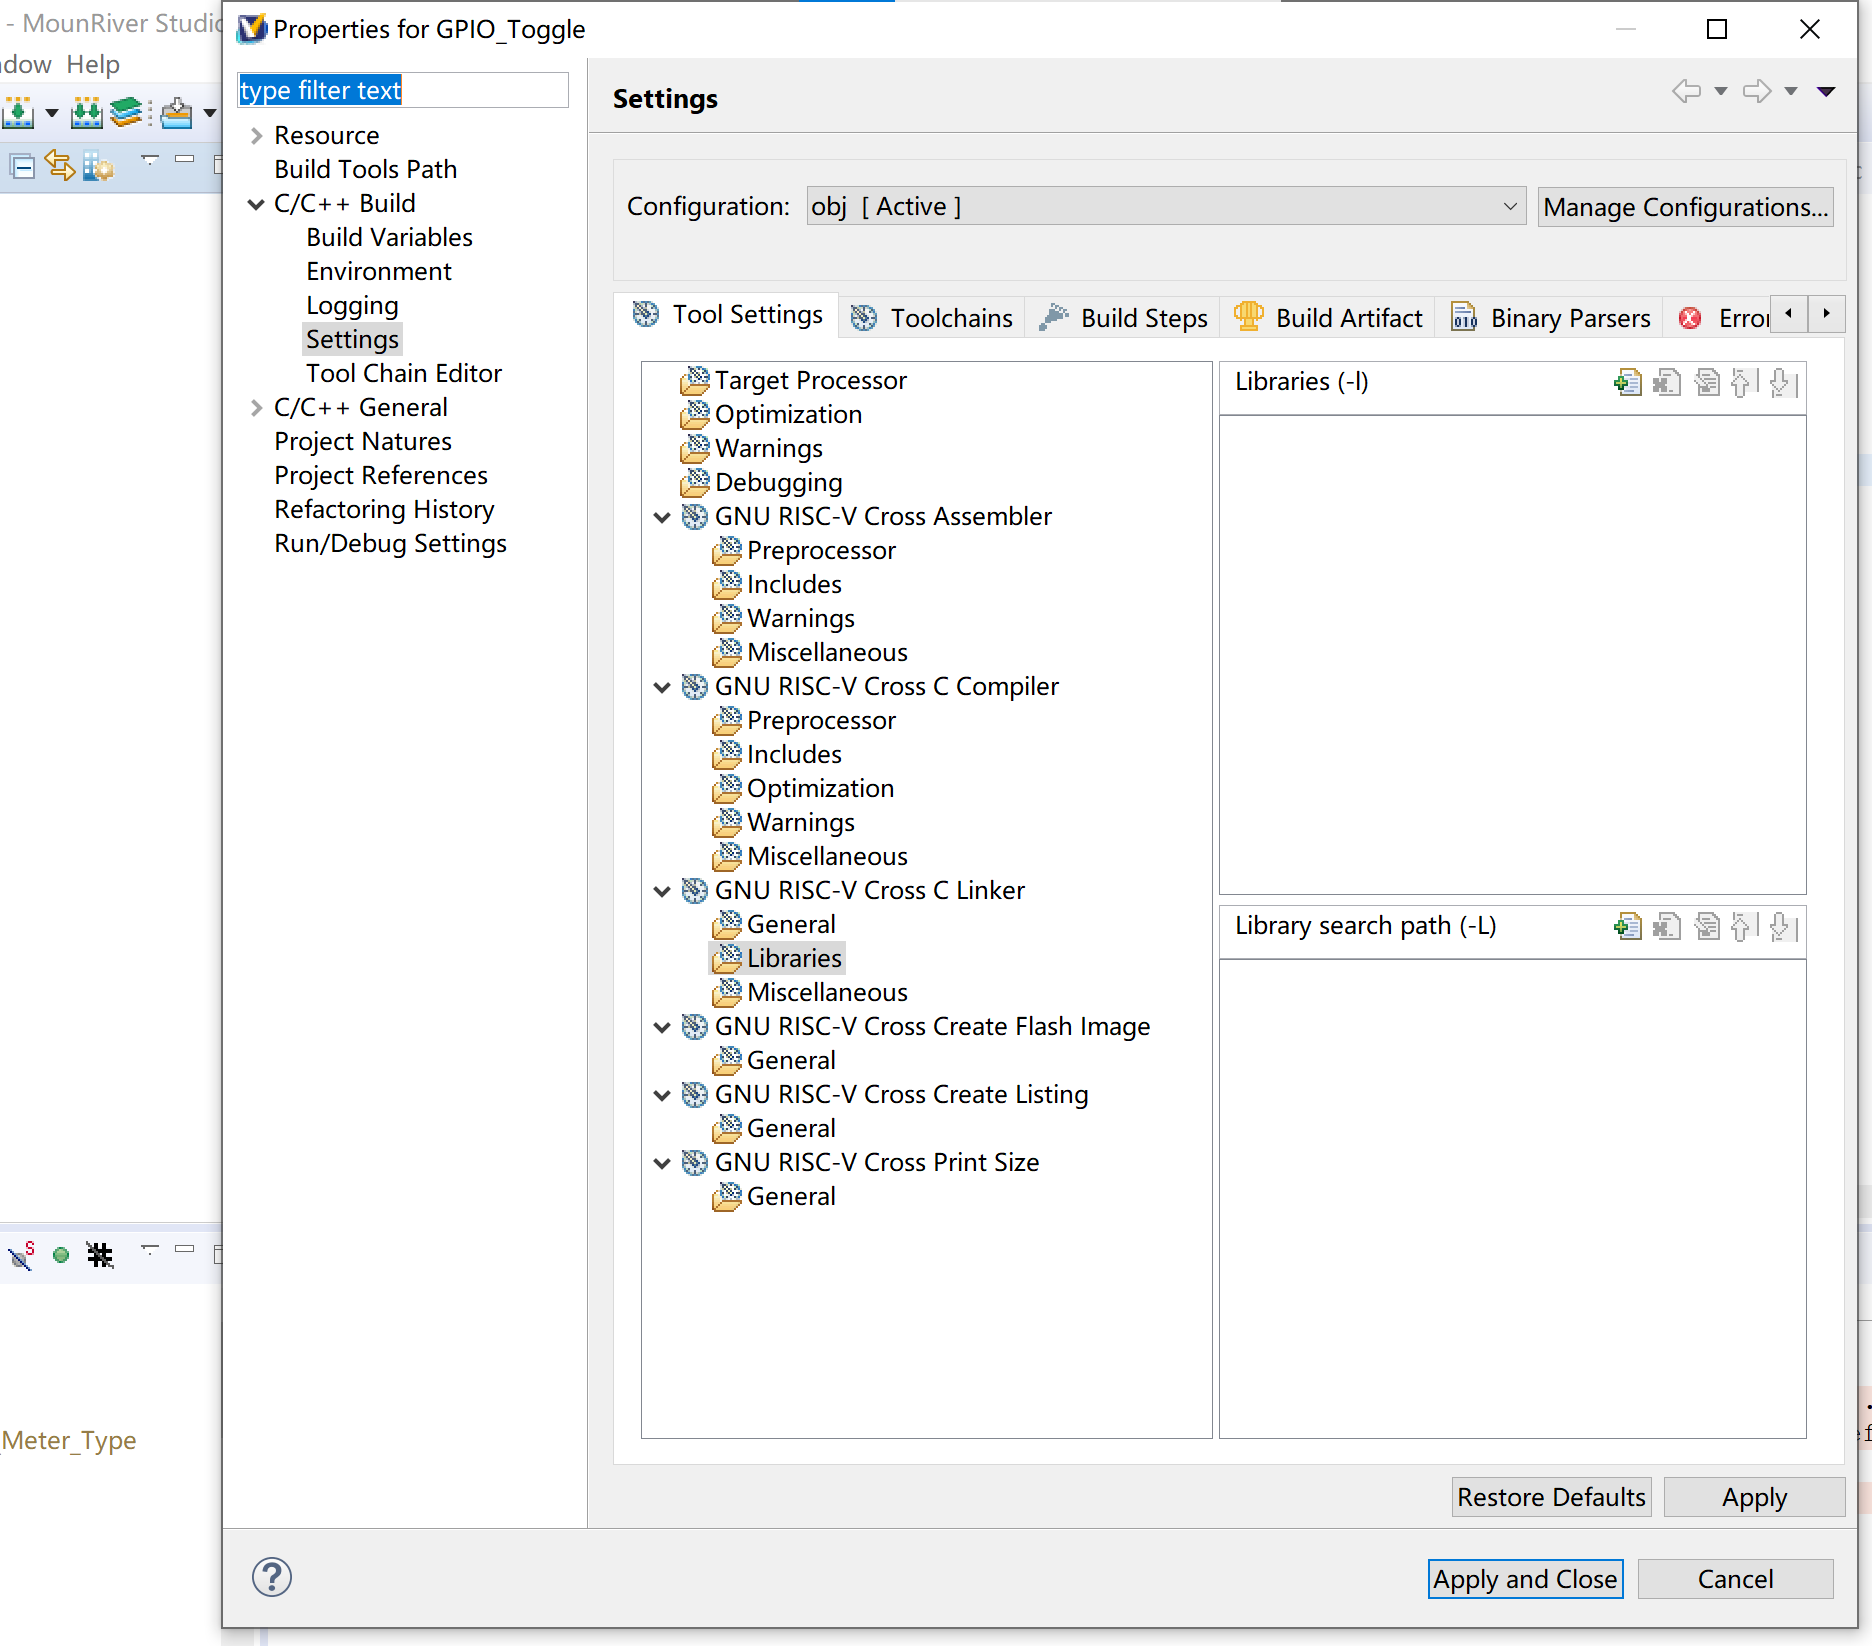Cancel the Properties dialog
The image size is (1872, 1646).
coord(1736,1579)
